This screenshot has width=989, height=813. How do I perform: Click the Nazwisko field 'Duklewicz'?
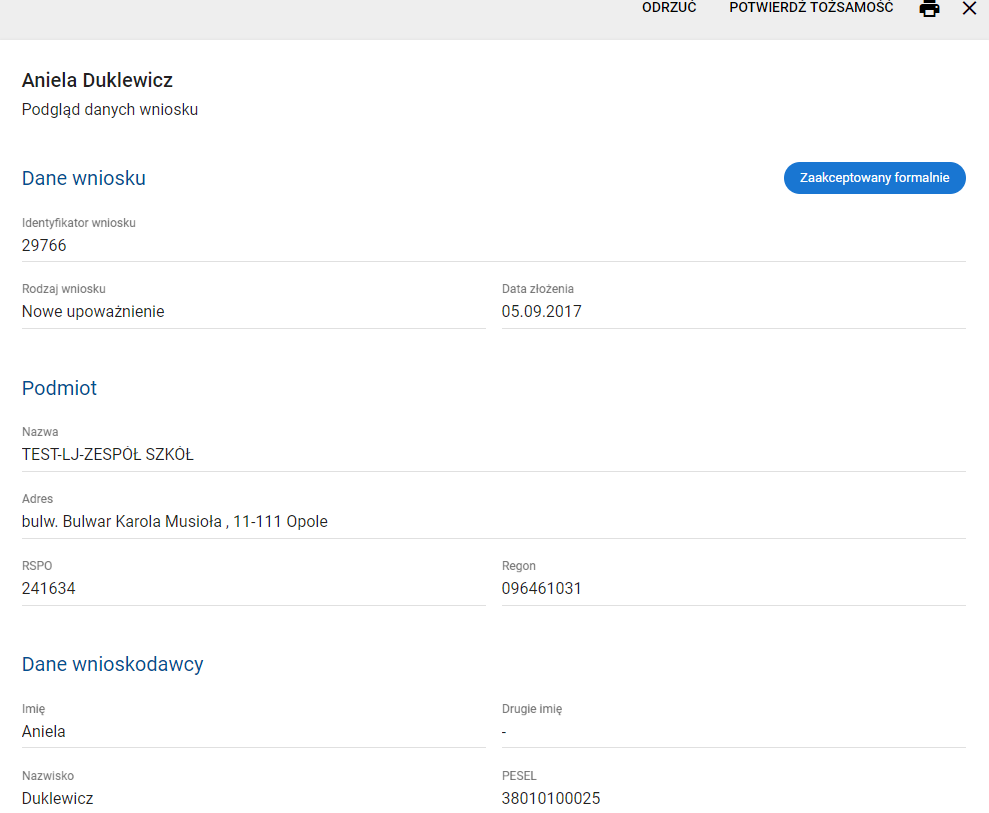58,798
